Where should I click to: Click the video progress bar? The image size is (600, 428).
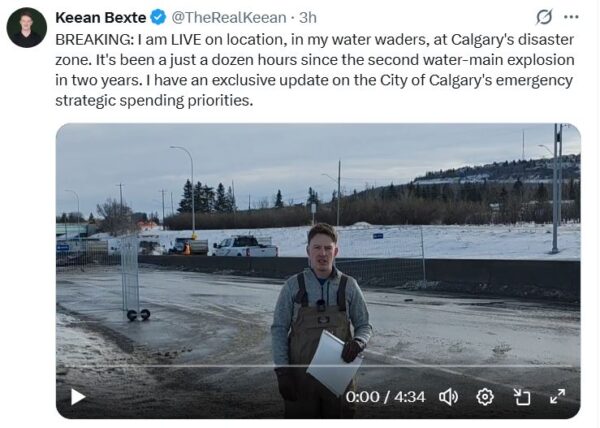click(x=318, y=372)
